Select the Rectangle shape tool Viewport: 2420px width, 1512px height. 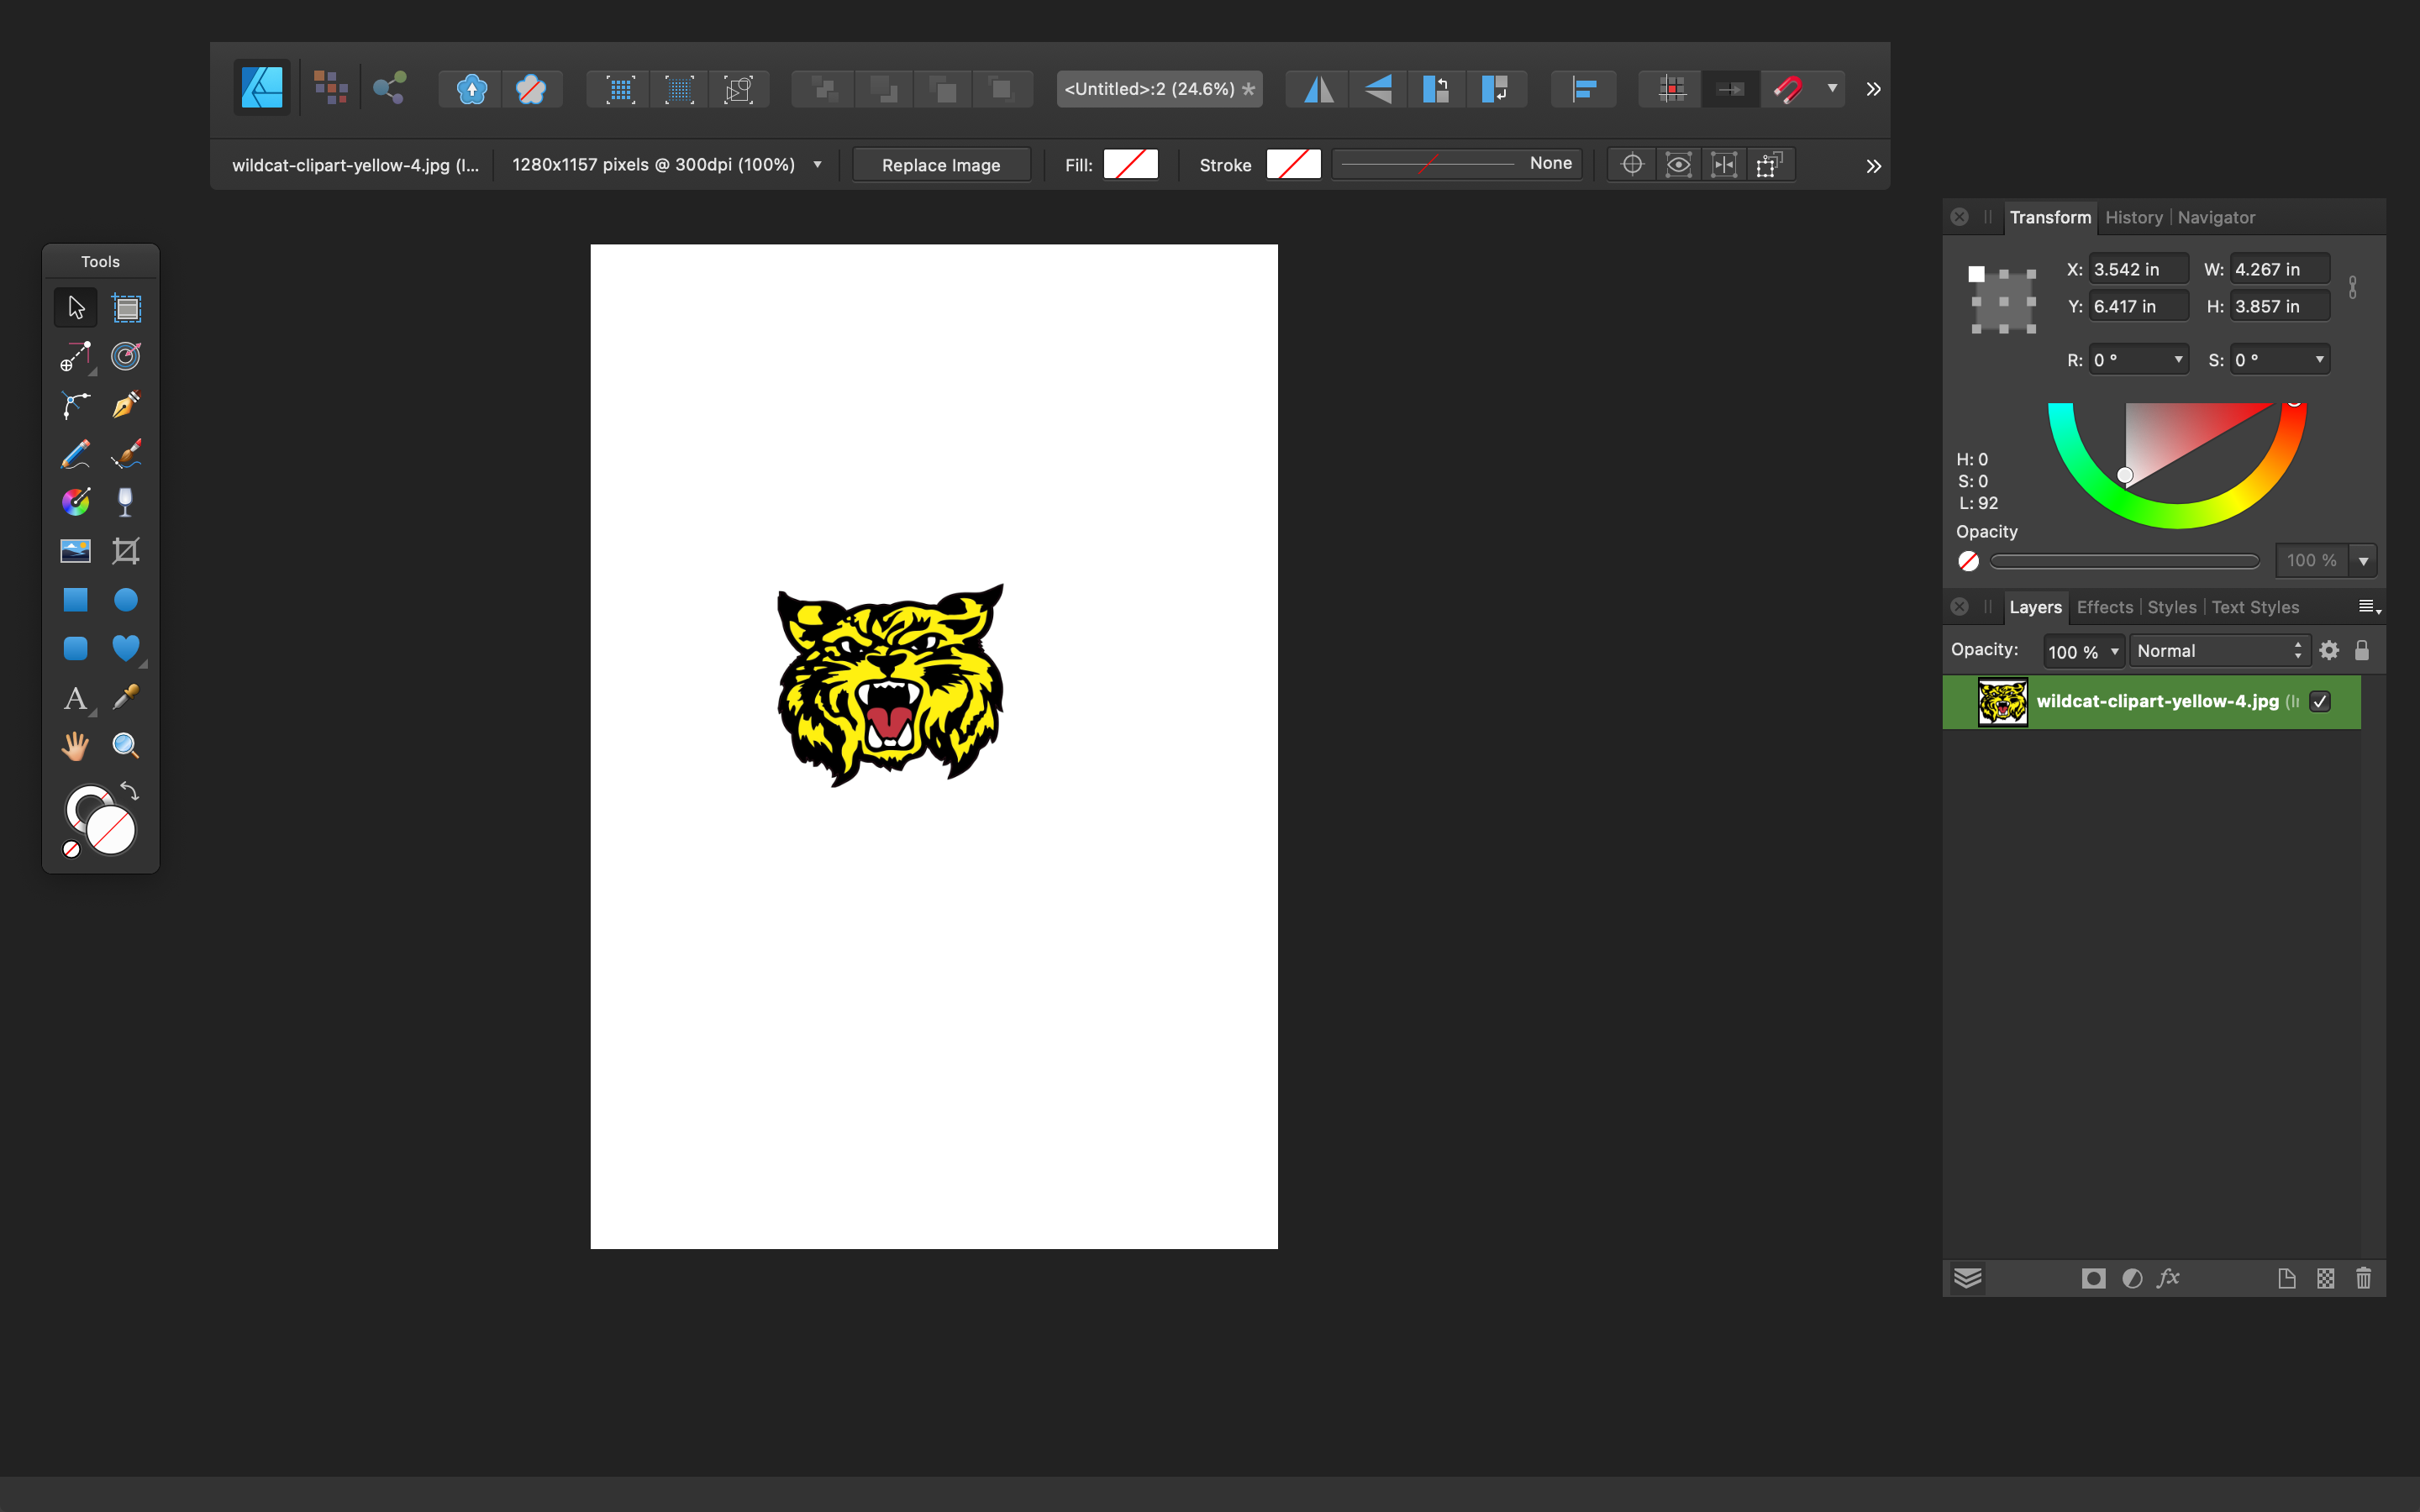point(76,600)
